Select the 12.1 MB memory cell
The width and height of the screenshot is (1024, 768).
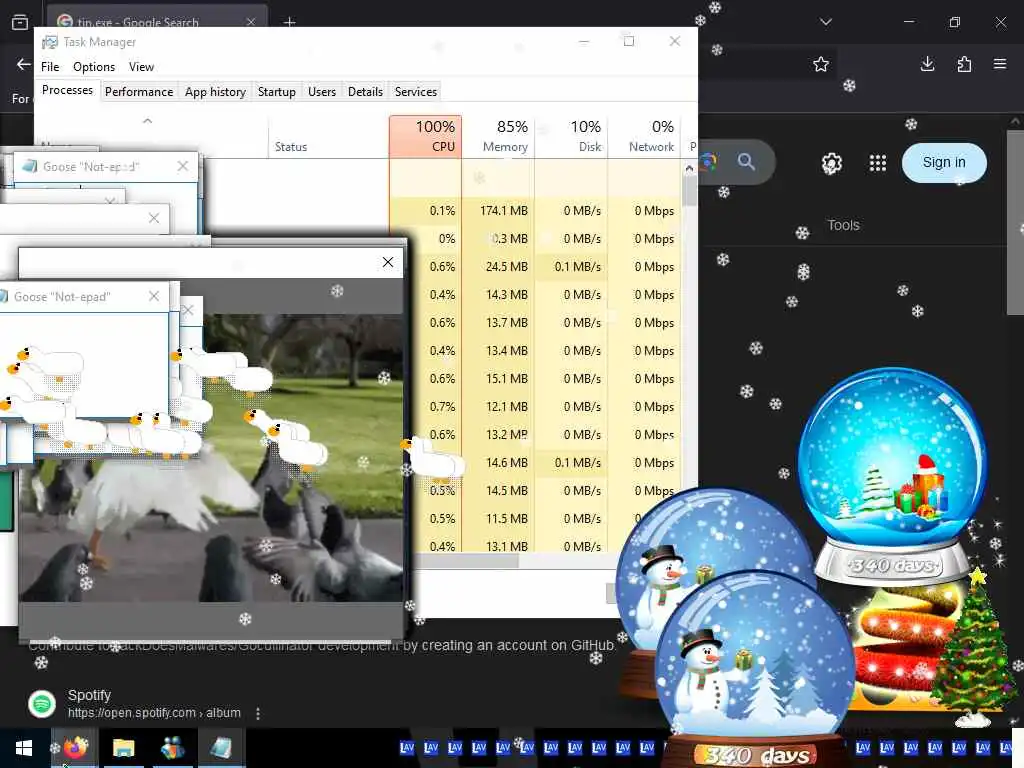point(499,407)
